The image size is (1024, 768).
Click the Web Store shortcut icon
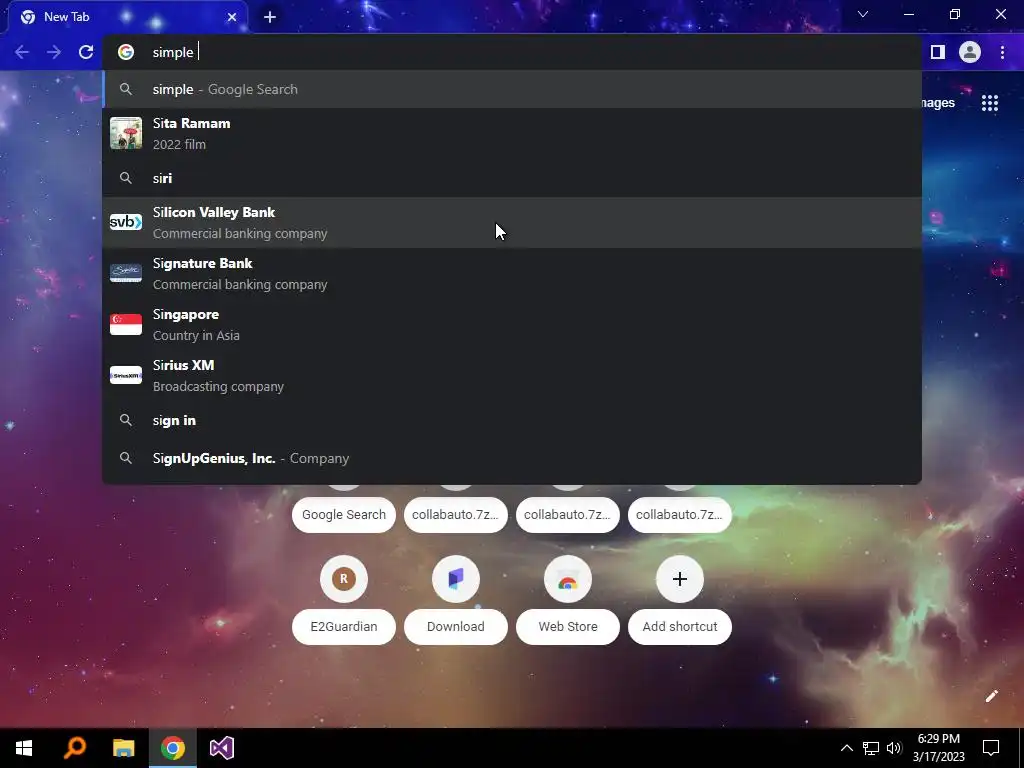pos(568,579)
